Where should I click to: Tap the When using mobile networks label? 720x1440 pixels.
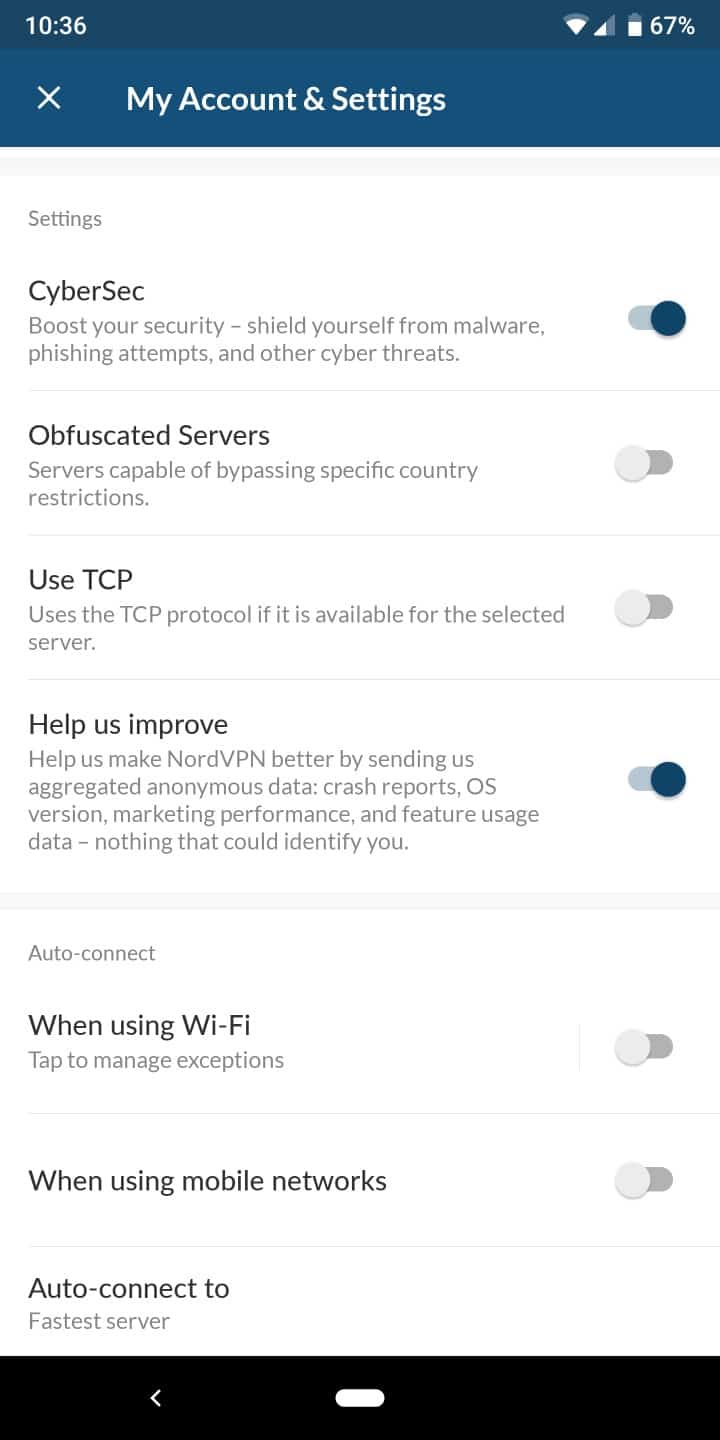tap(208, 1181)
